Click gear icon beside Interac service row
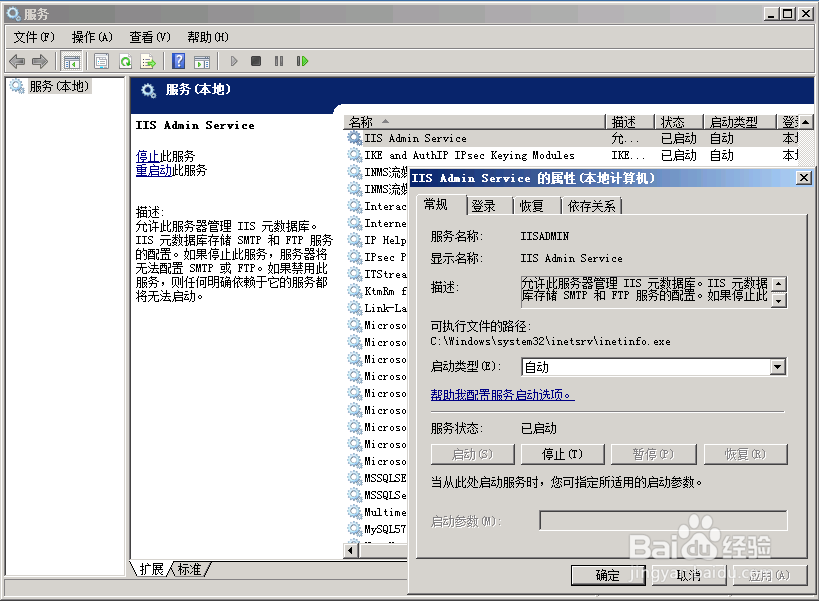Screen dimensions: 819x601 355,206
